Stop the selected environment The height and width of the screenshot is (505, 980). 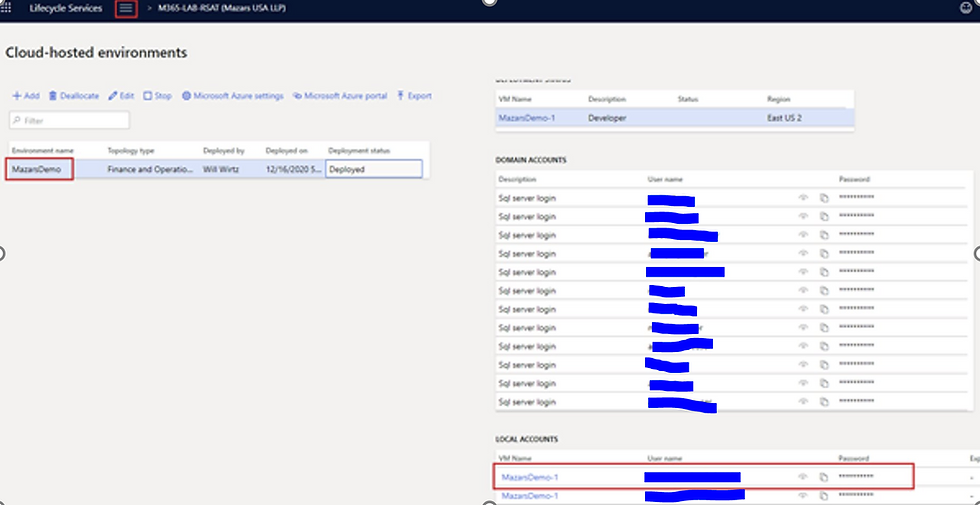158,96
